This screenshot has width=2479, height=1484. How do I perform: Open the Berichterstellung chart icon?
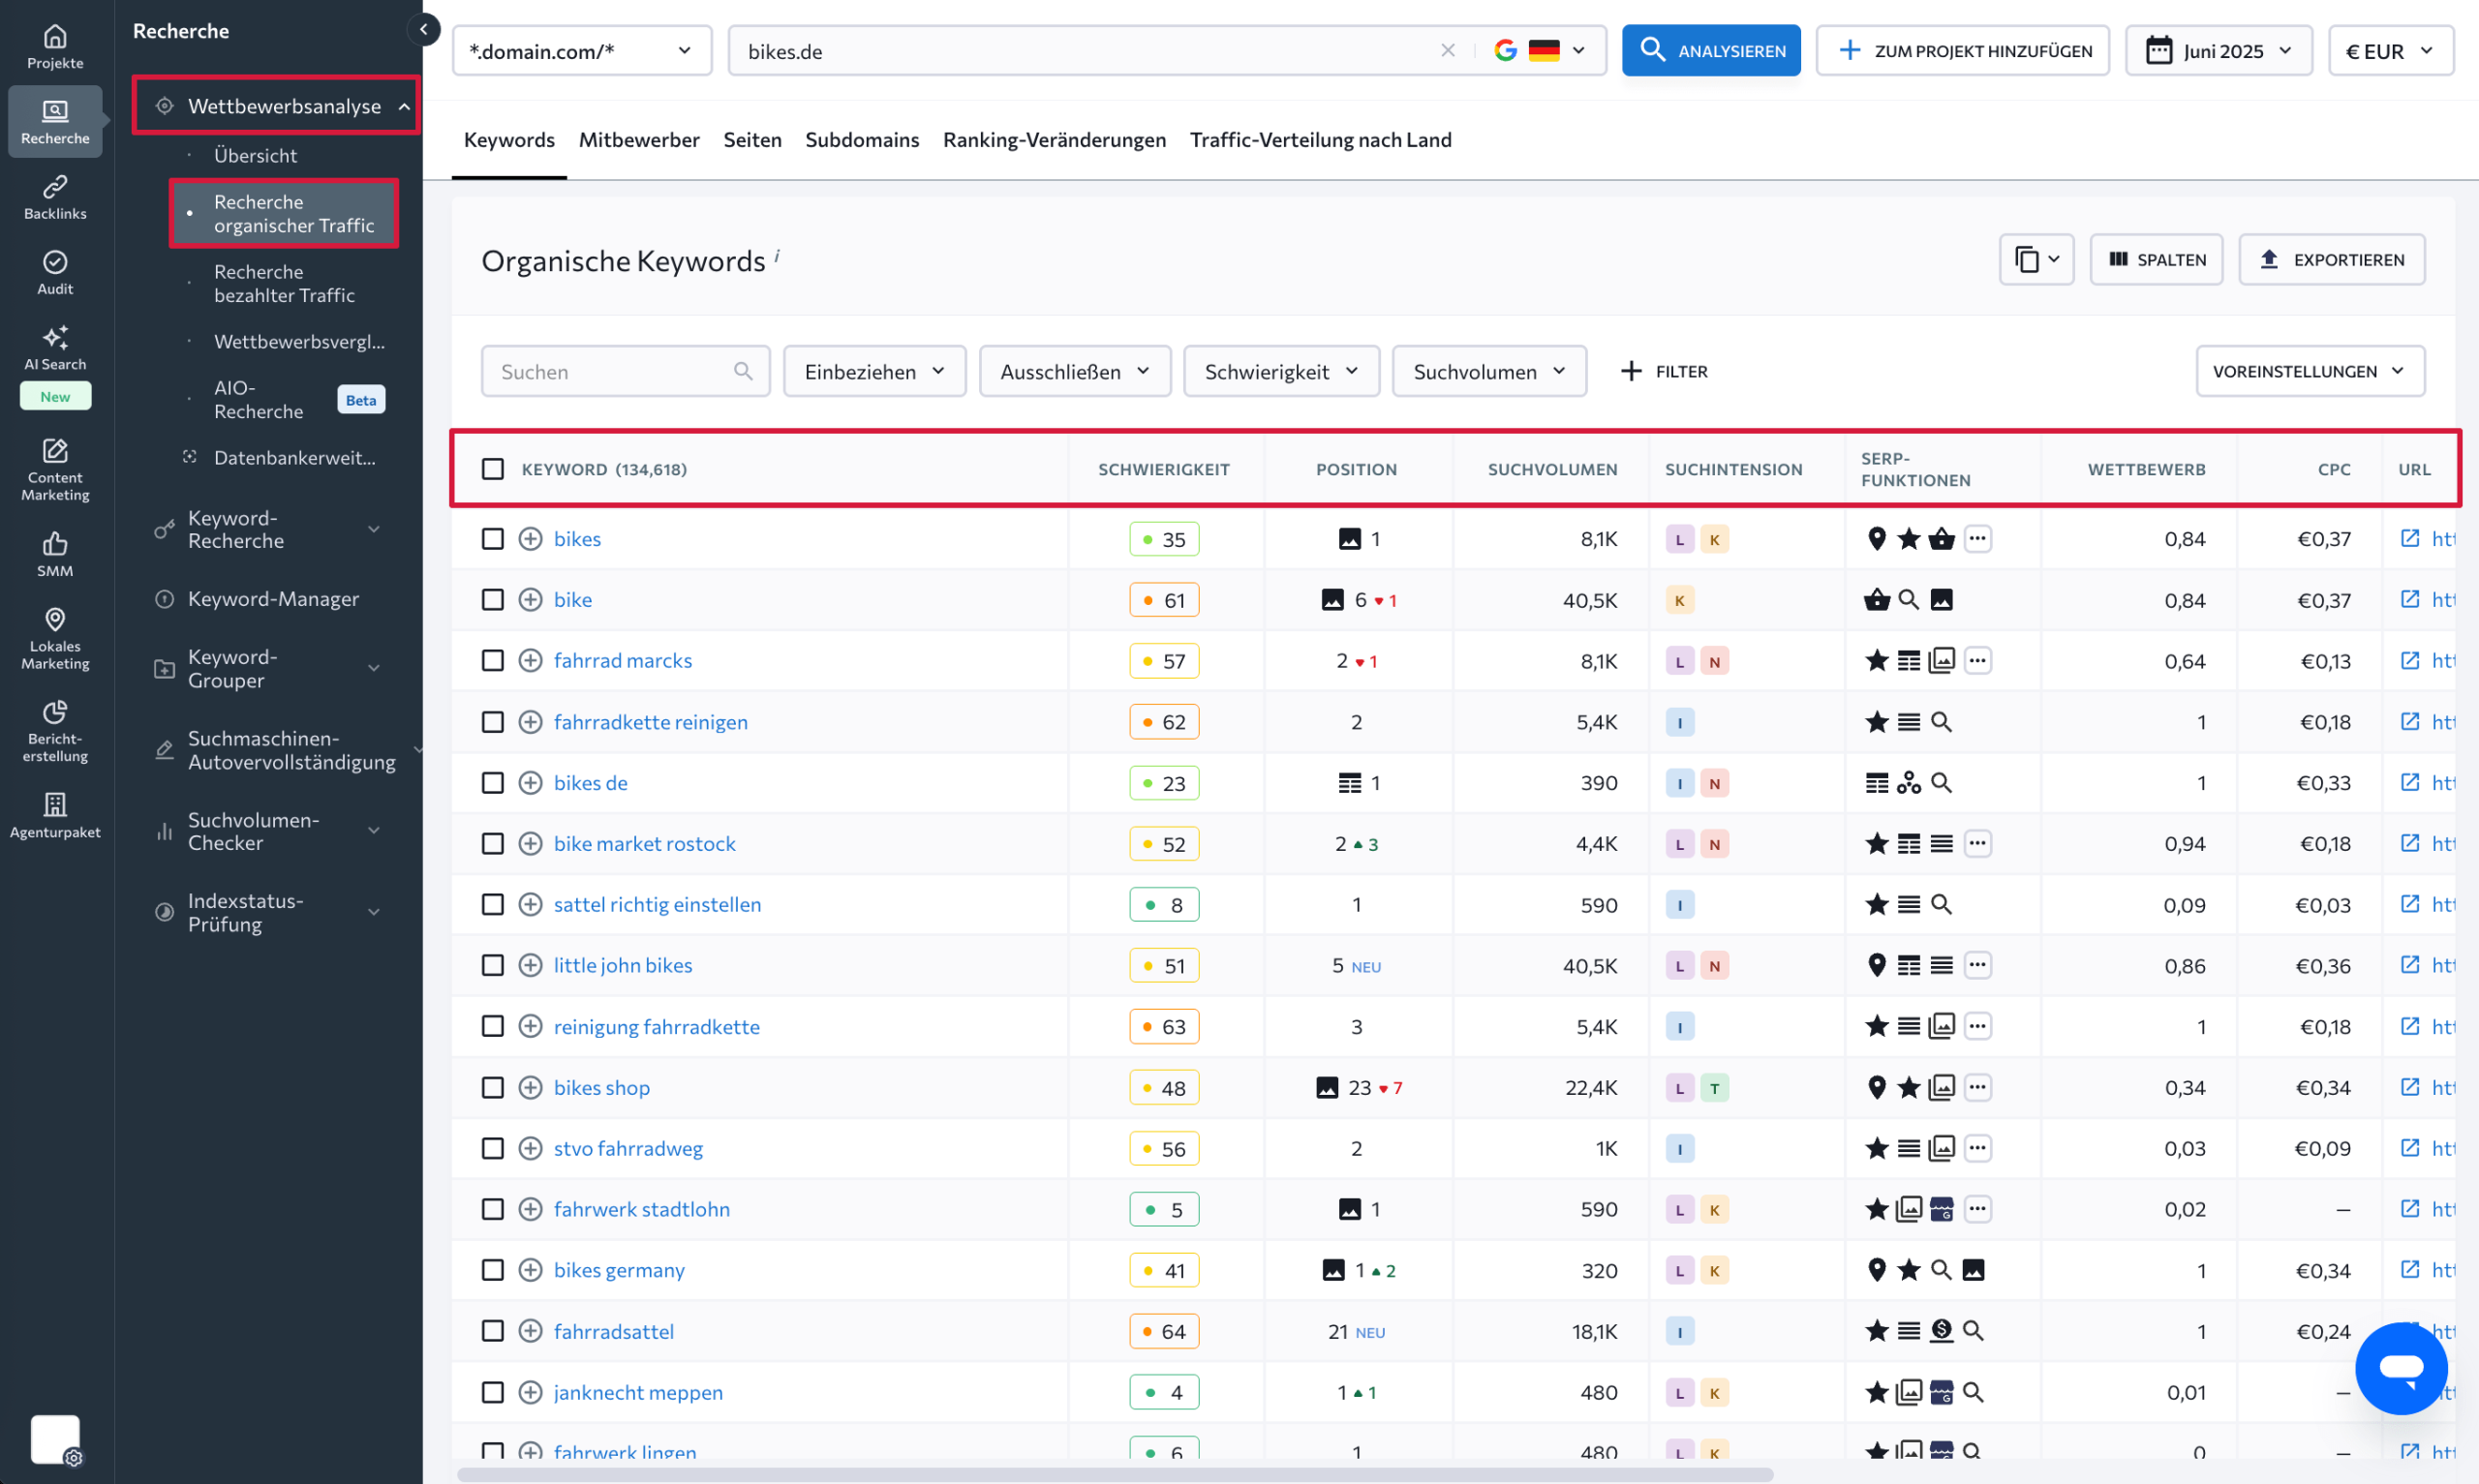pos(55,712)
